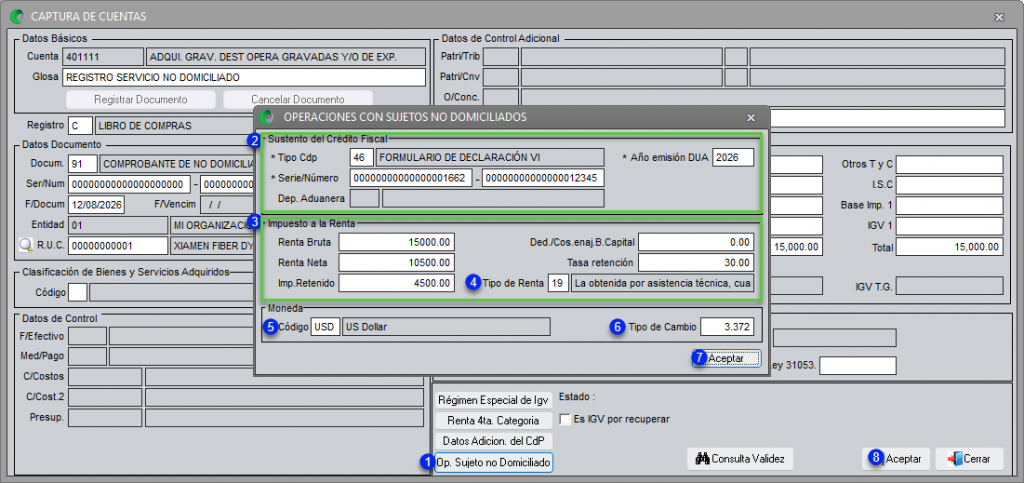Image resolution: width=1024 pixels, height=483 pixels.
Task: Click the Dep. Aduanera code field
Action: click(364, 198)
